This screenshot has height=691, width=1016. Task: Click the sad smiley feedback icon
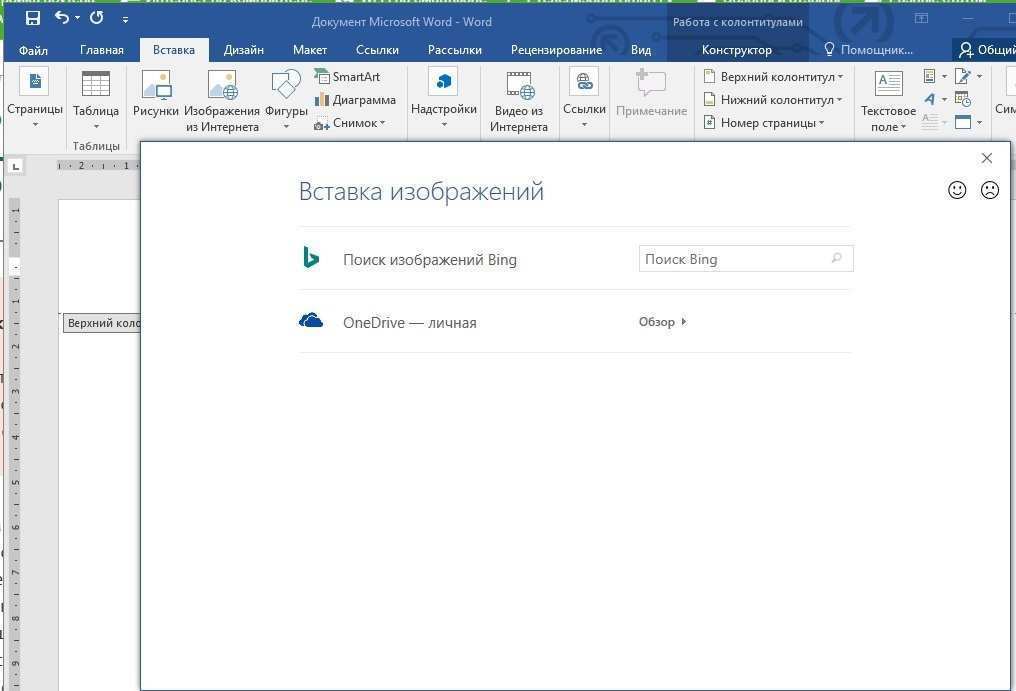coord(990,190)
